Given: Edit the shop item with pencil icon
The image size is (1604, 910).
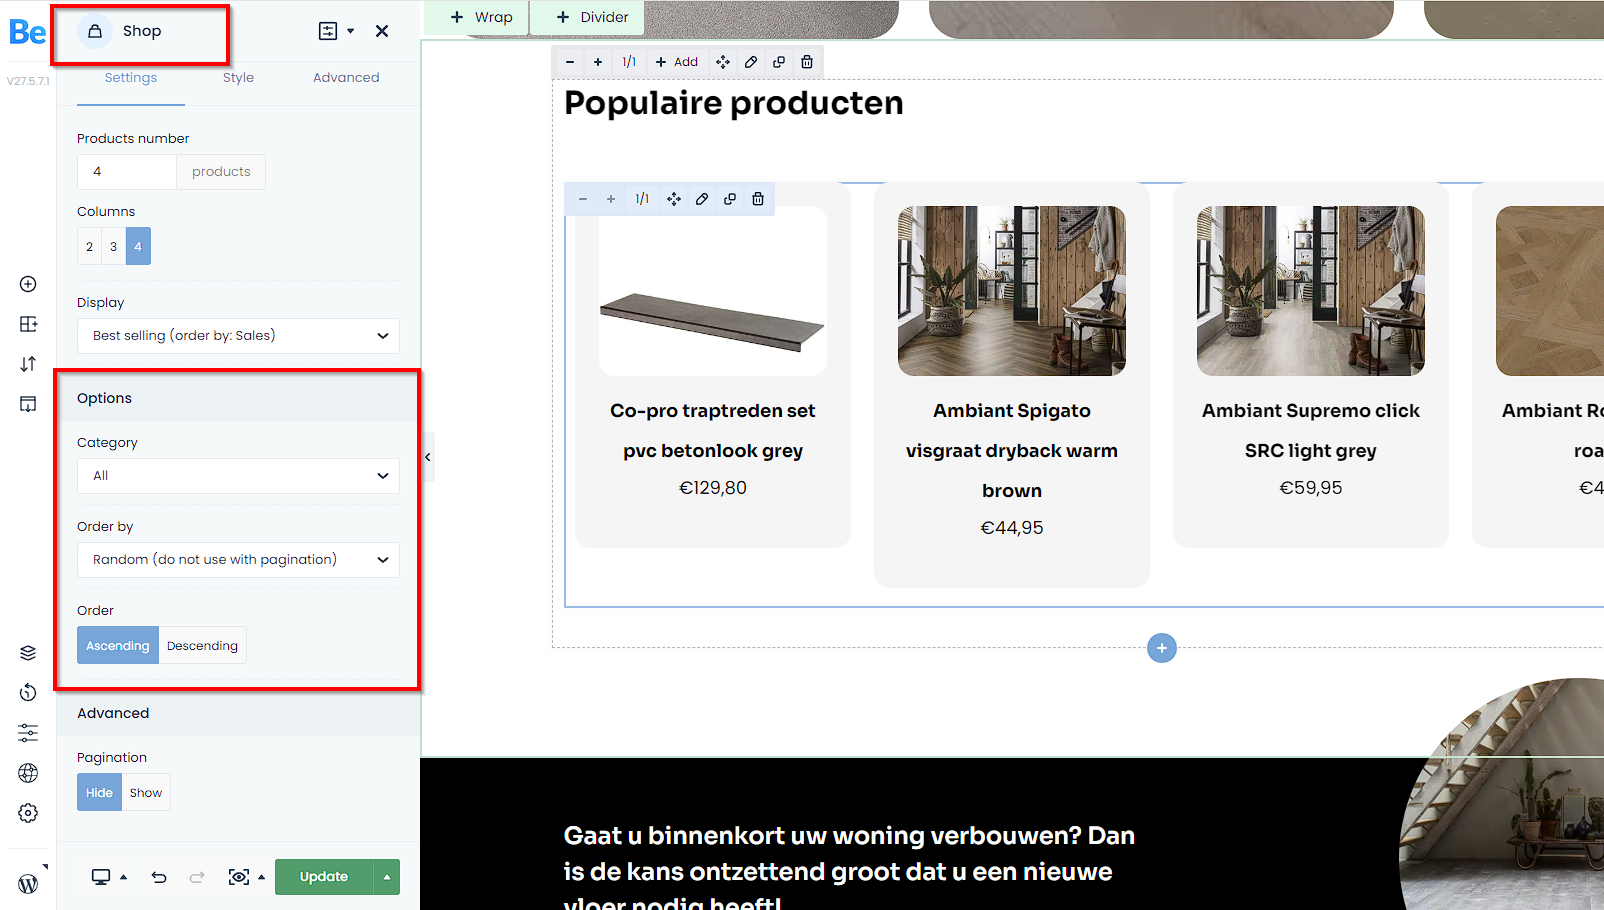Looking at the screenshot, I should [x=702, y=199].
